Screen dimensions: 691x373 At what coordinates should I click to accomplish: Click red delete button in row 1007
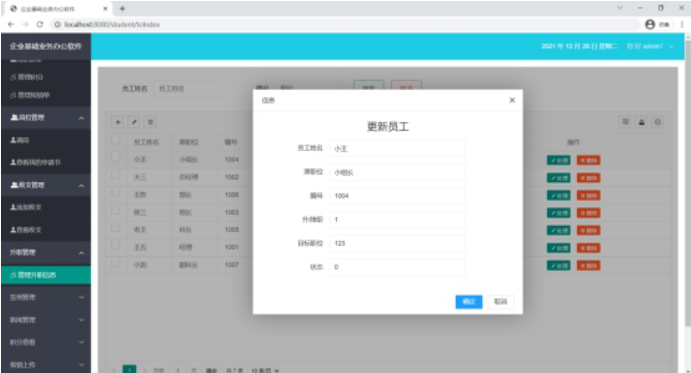(588, 265)
